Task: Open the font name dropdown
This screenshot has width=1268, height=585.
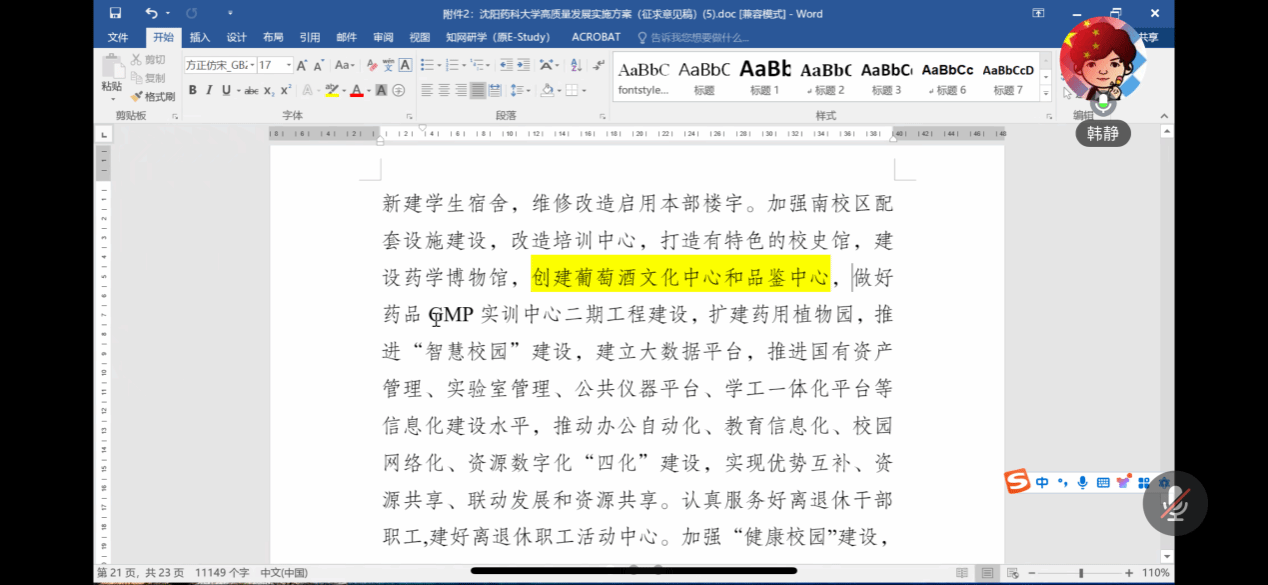Action: pyautogui.click(x=251, y=65)
